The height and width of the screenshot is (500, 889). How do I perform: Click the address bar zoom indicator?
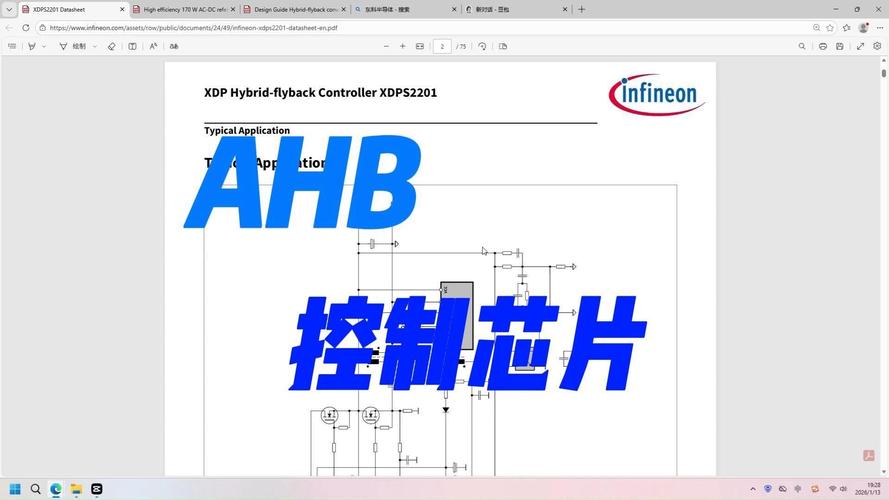coord(816,28)
